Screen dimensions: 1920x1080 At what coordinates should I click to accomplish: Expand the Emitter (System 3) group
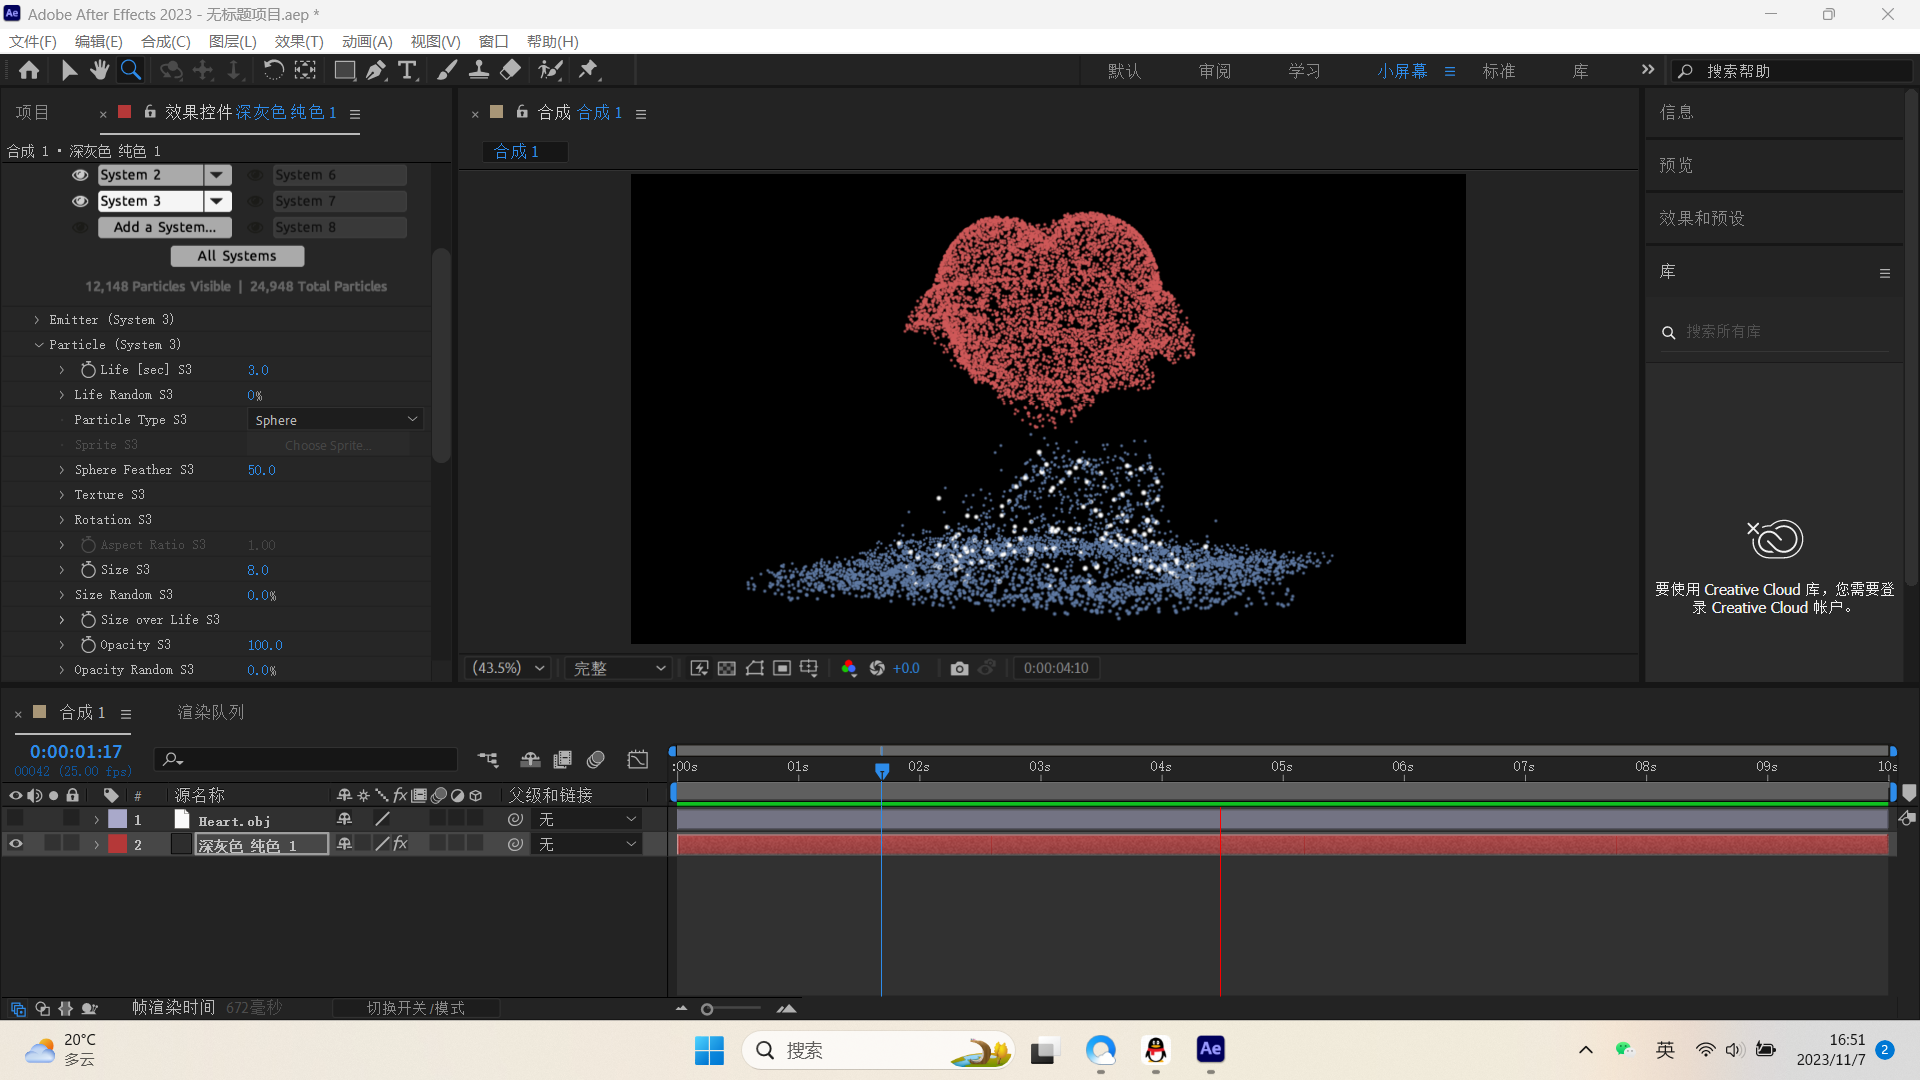point(37,320)
